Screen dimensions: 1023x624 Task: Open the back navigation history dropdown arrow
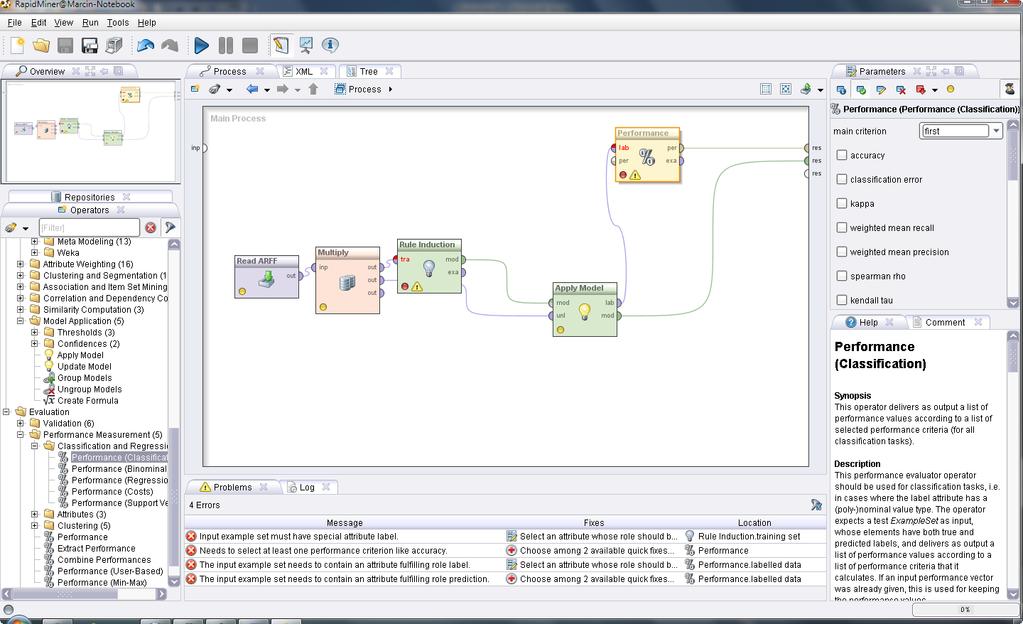click(267, 90)
